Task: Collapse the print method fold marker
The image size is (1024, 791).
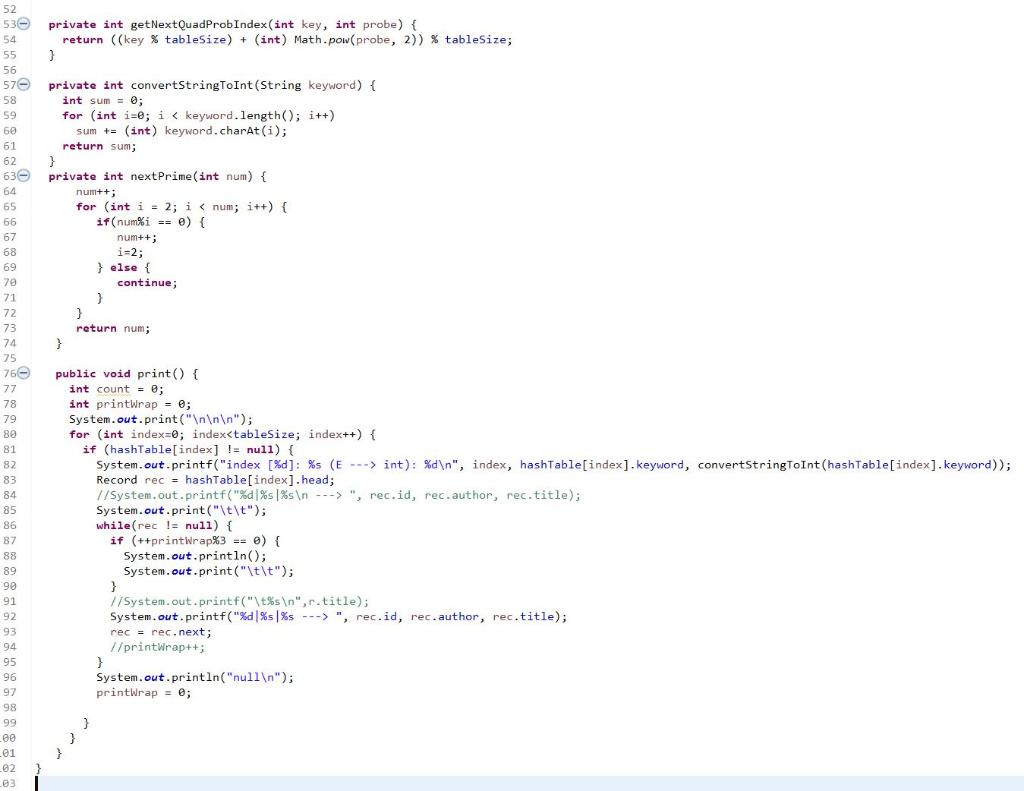Action: tap(25, 374)
